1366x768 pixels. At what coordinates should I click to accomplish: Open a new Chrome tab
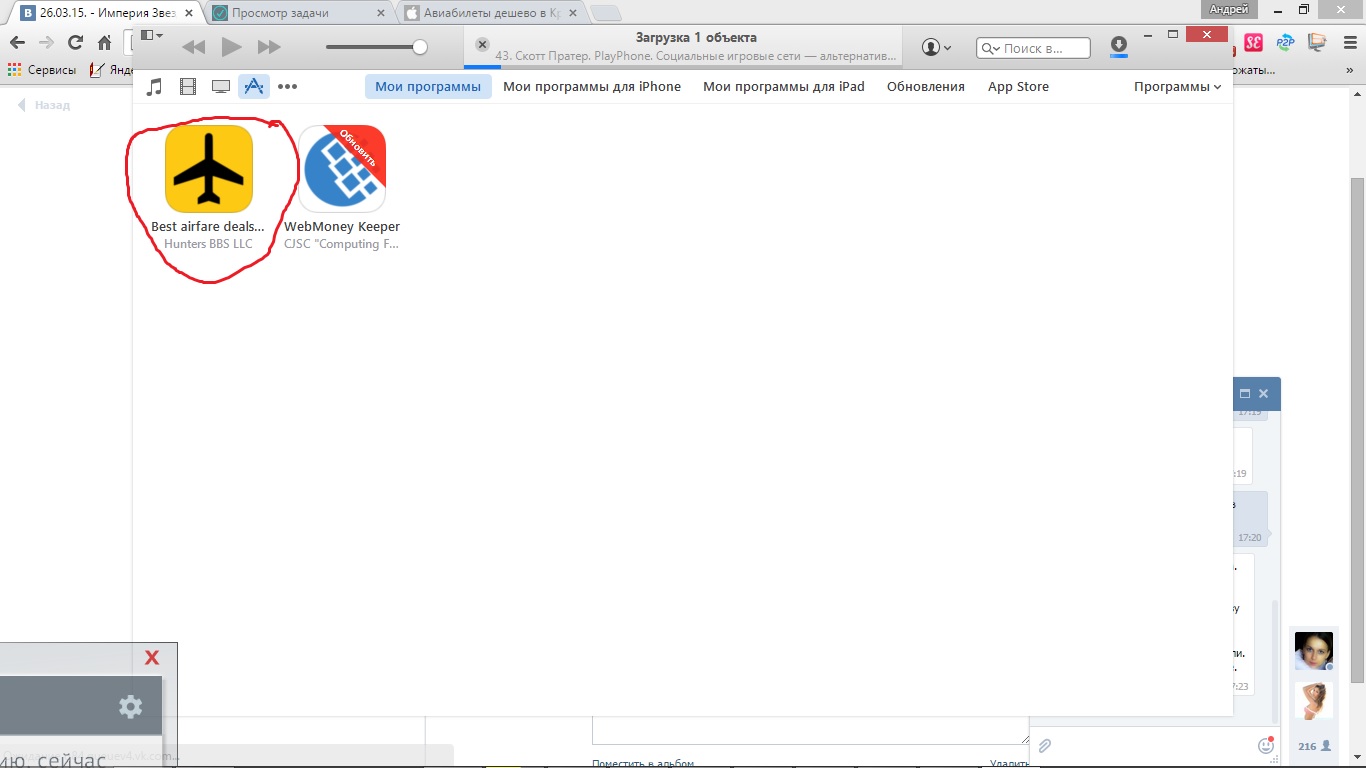click(605, 14)
